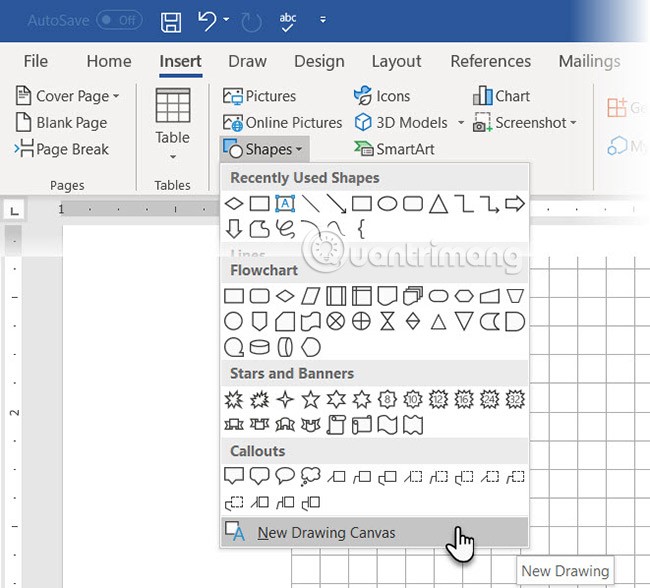
Task: Toggle the AutoSave switch
Action: (x=119, y=20)
